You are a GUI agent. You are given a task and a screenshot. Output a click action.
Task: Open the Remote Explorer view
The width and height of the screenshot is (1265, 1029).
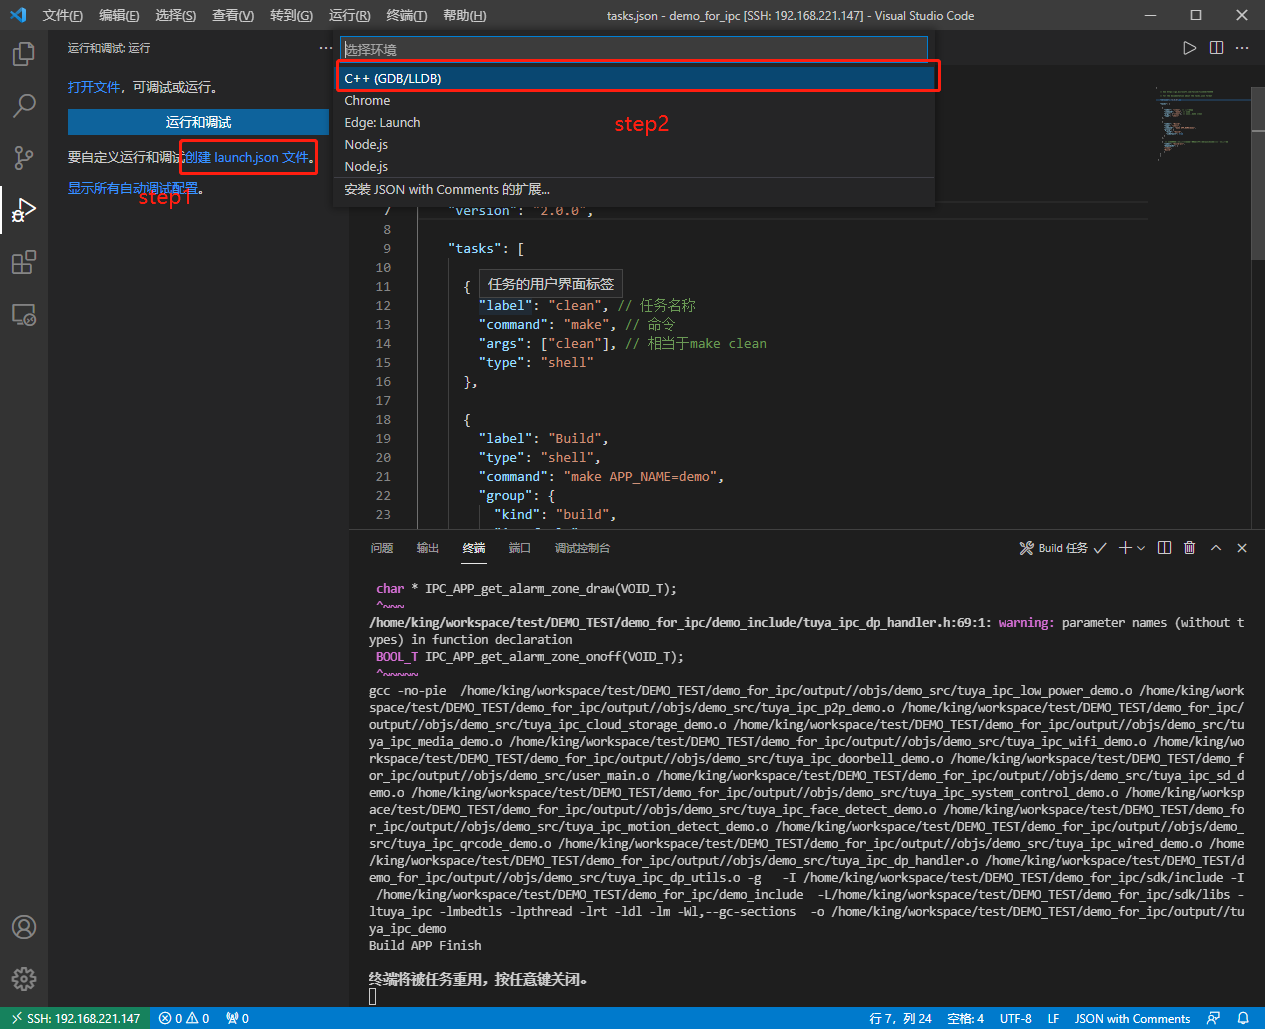(x=24, y=314)
